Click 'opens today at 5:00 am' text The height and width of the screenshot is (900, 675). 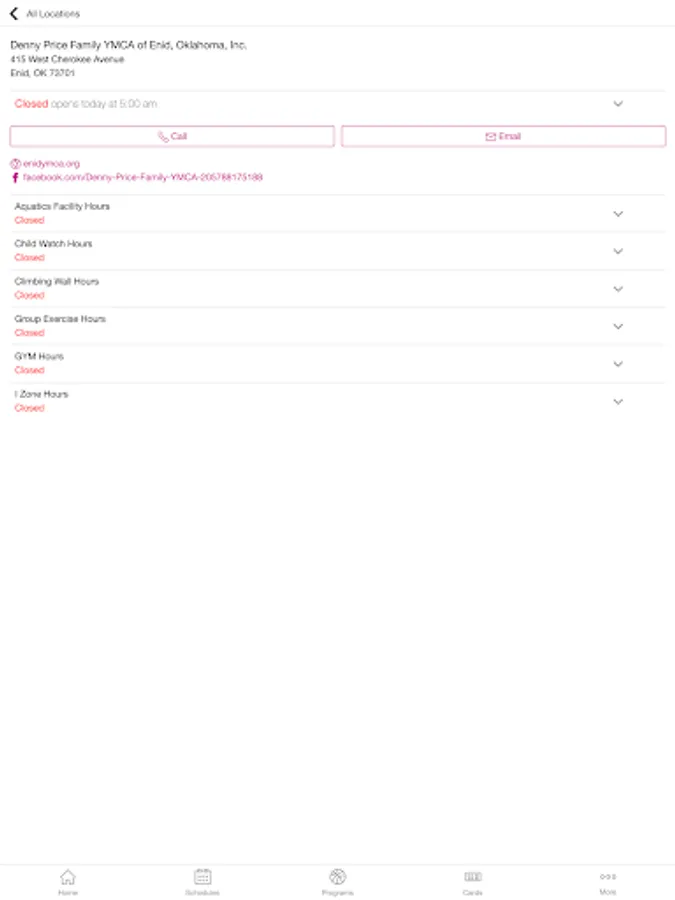pos(104,104)
